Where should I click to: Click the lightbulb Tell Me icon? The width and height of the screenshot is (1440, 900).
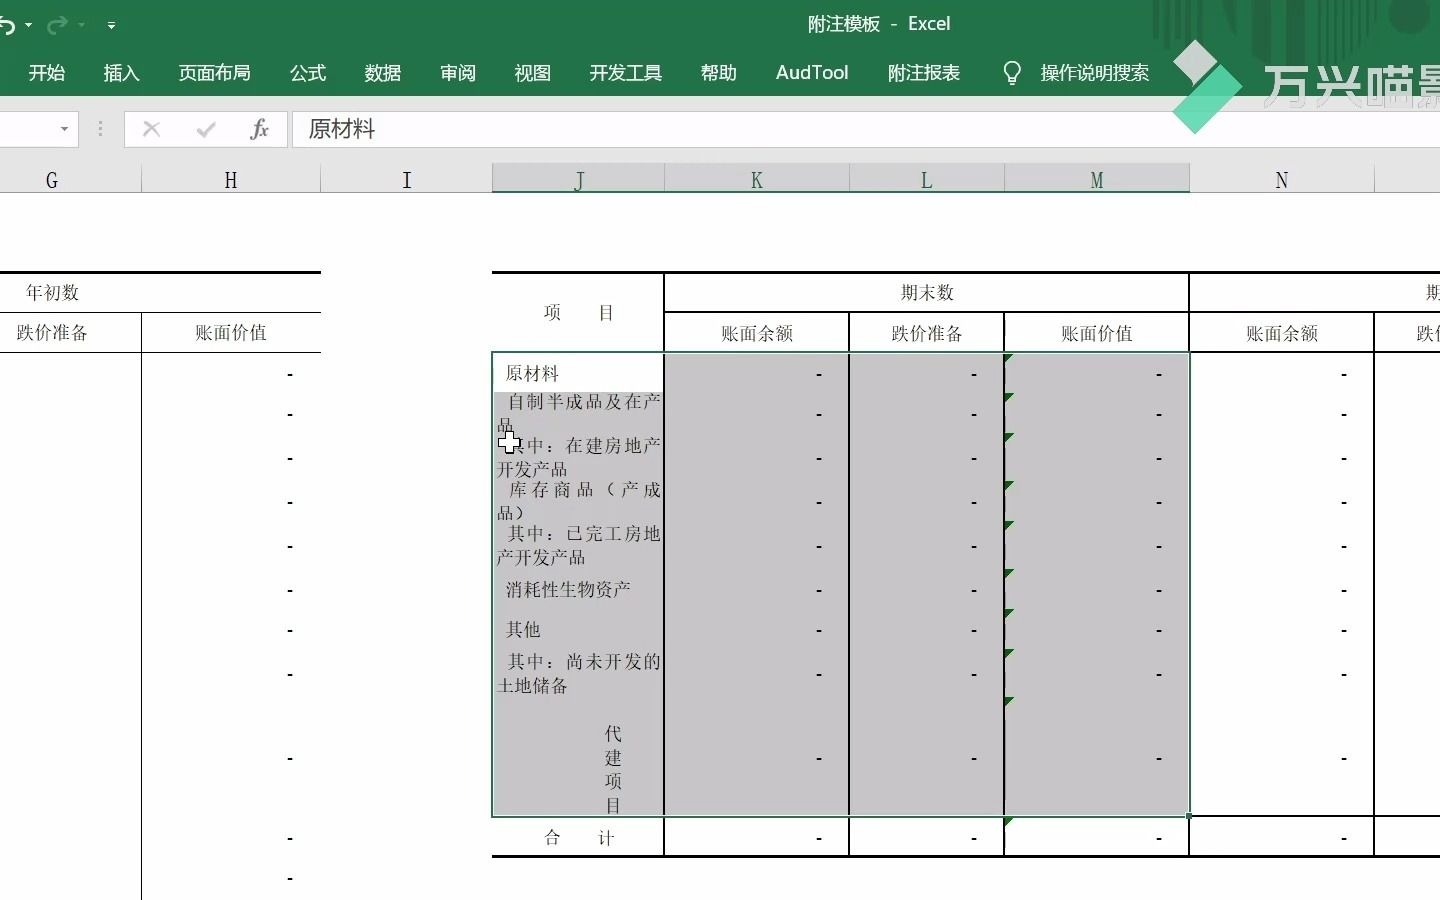point(1012,73)
